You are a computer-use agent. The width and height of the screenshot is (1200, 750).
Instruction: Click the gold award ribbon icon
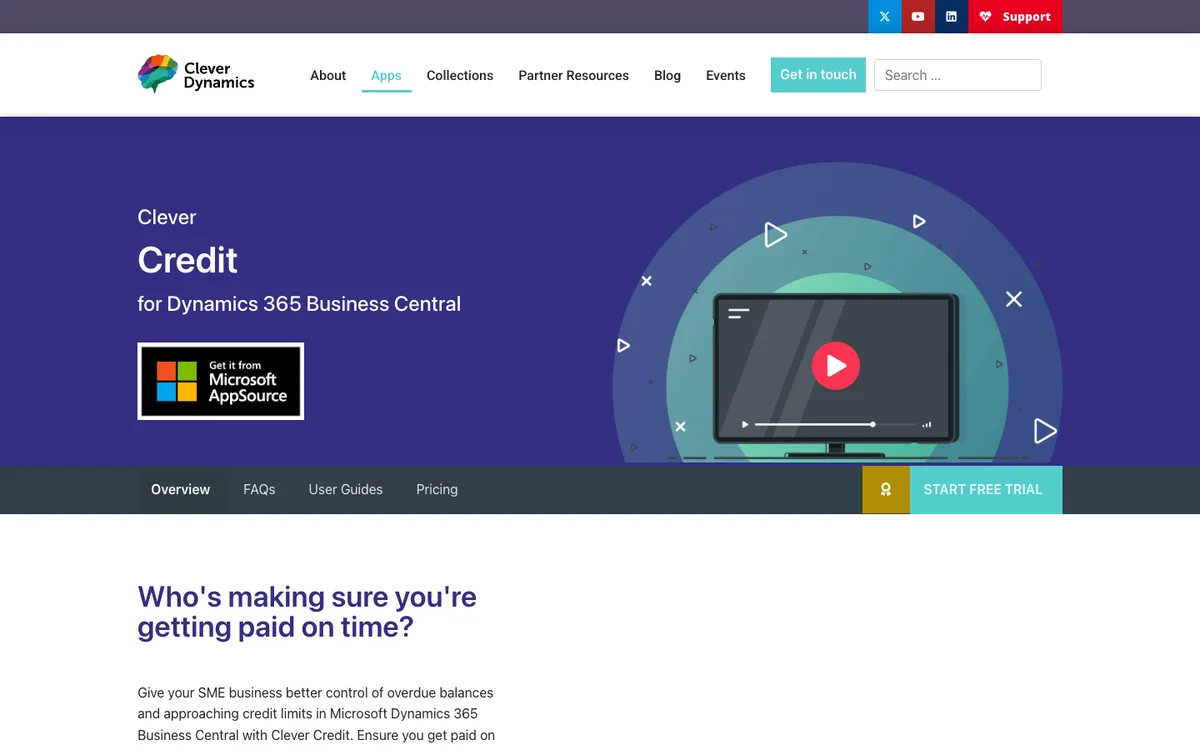coord(886,490)
